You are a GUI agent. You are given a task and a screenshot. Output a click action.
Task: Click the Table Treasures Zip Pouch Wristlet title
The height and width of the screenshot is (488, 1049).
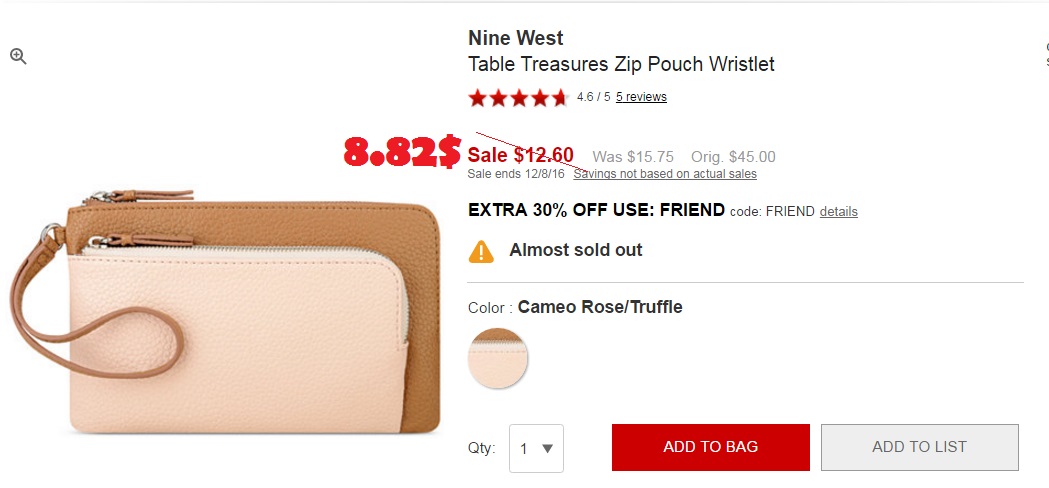pyautogui.click(x=621, y=65)
